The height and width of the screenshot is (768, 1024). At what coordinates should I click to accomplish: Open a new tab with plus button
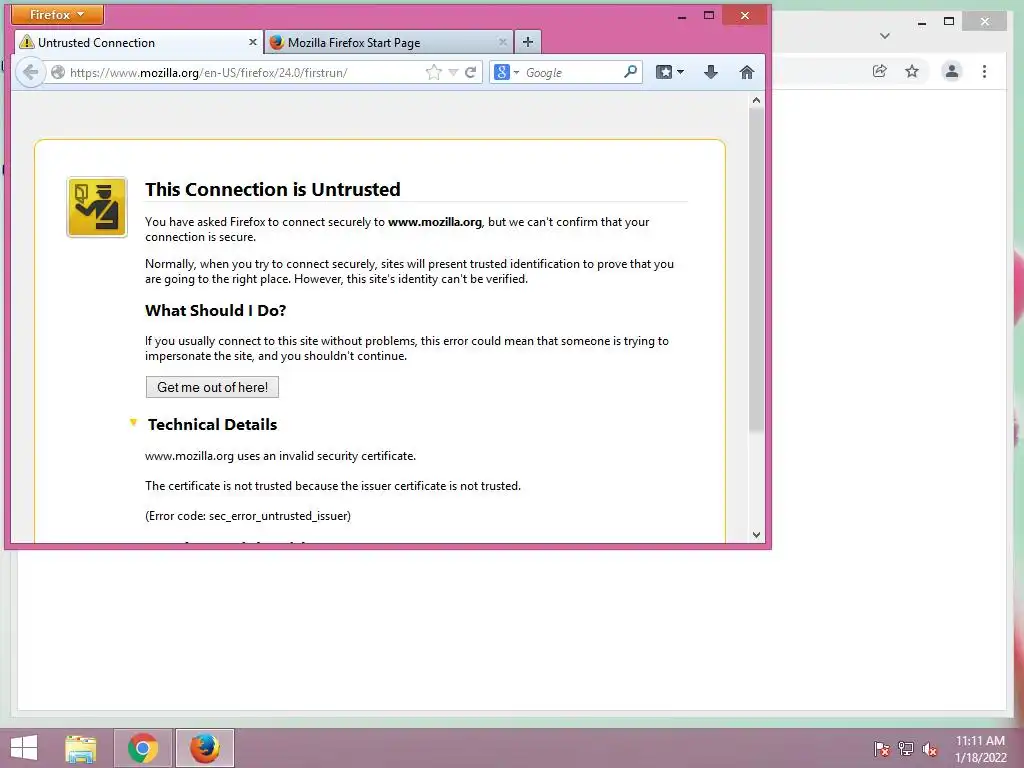click(x=528, y=42)
